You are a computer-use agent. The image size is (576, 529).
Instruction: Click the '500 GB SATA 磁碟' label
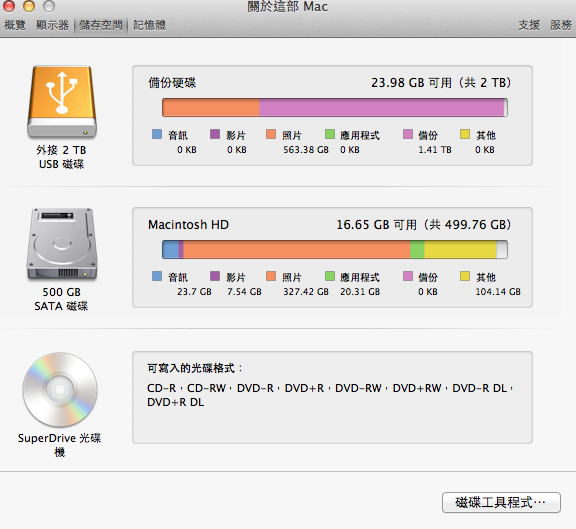61,299
